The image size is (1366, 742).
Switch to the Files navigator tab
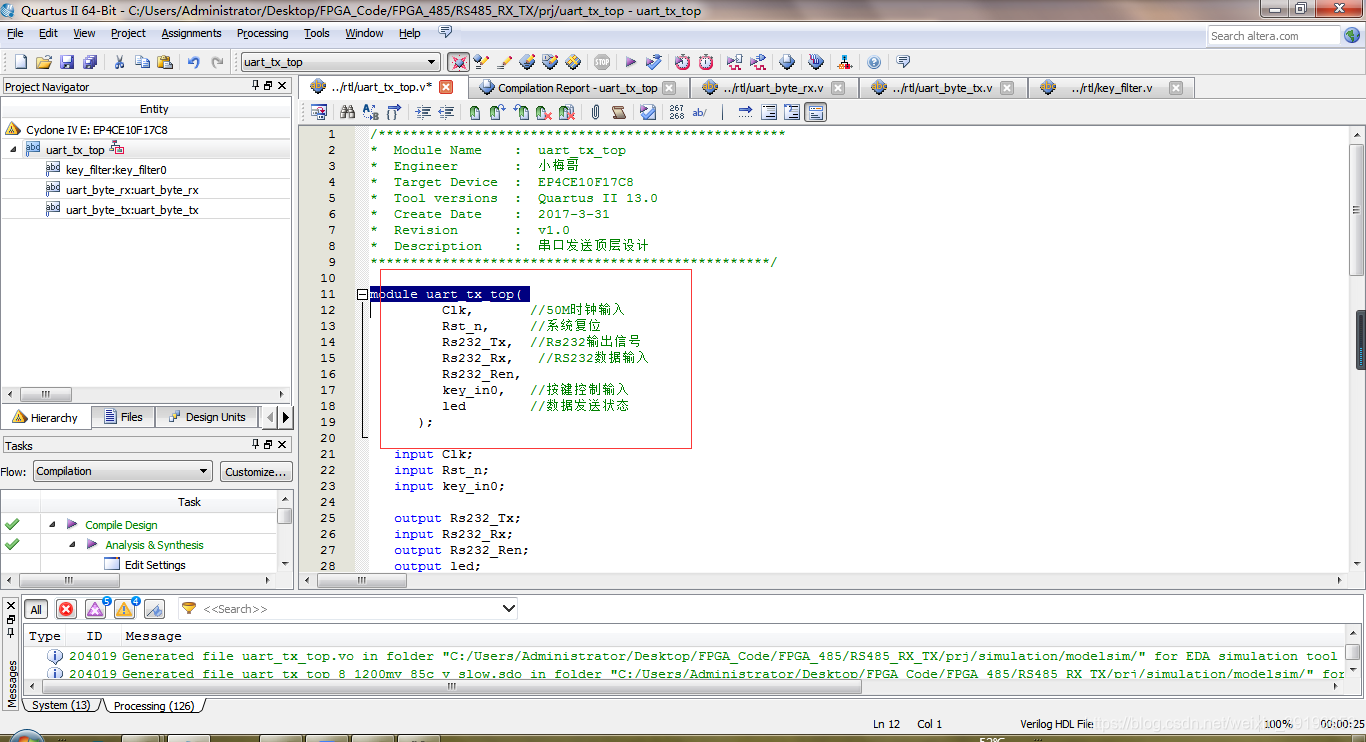pyautogui.click(x=122, y=417)
